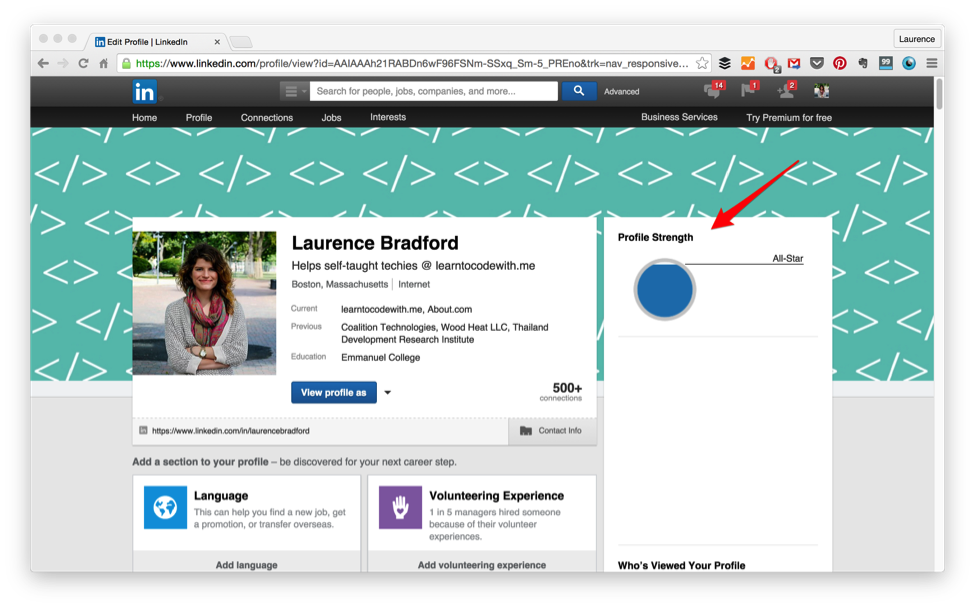The image size is (975, 609).
Task: Open the Pocket extension icon
Action: click(816, 62)
